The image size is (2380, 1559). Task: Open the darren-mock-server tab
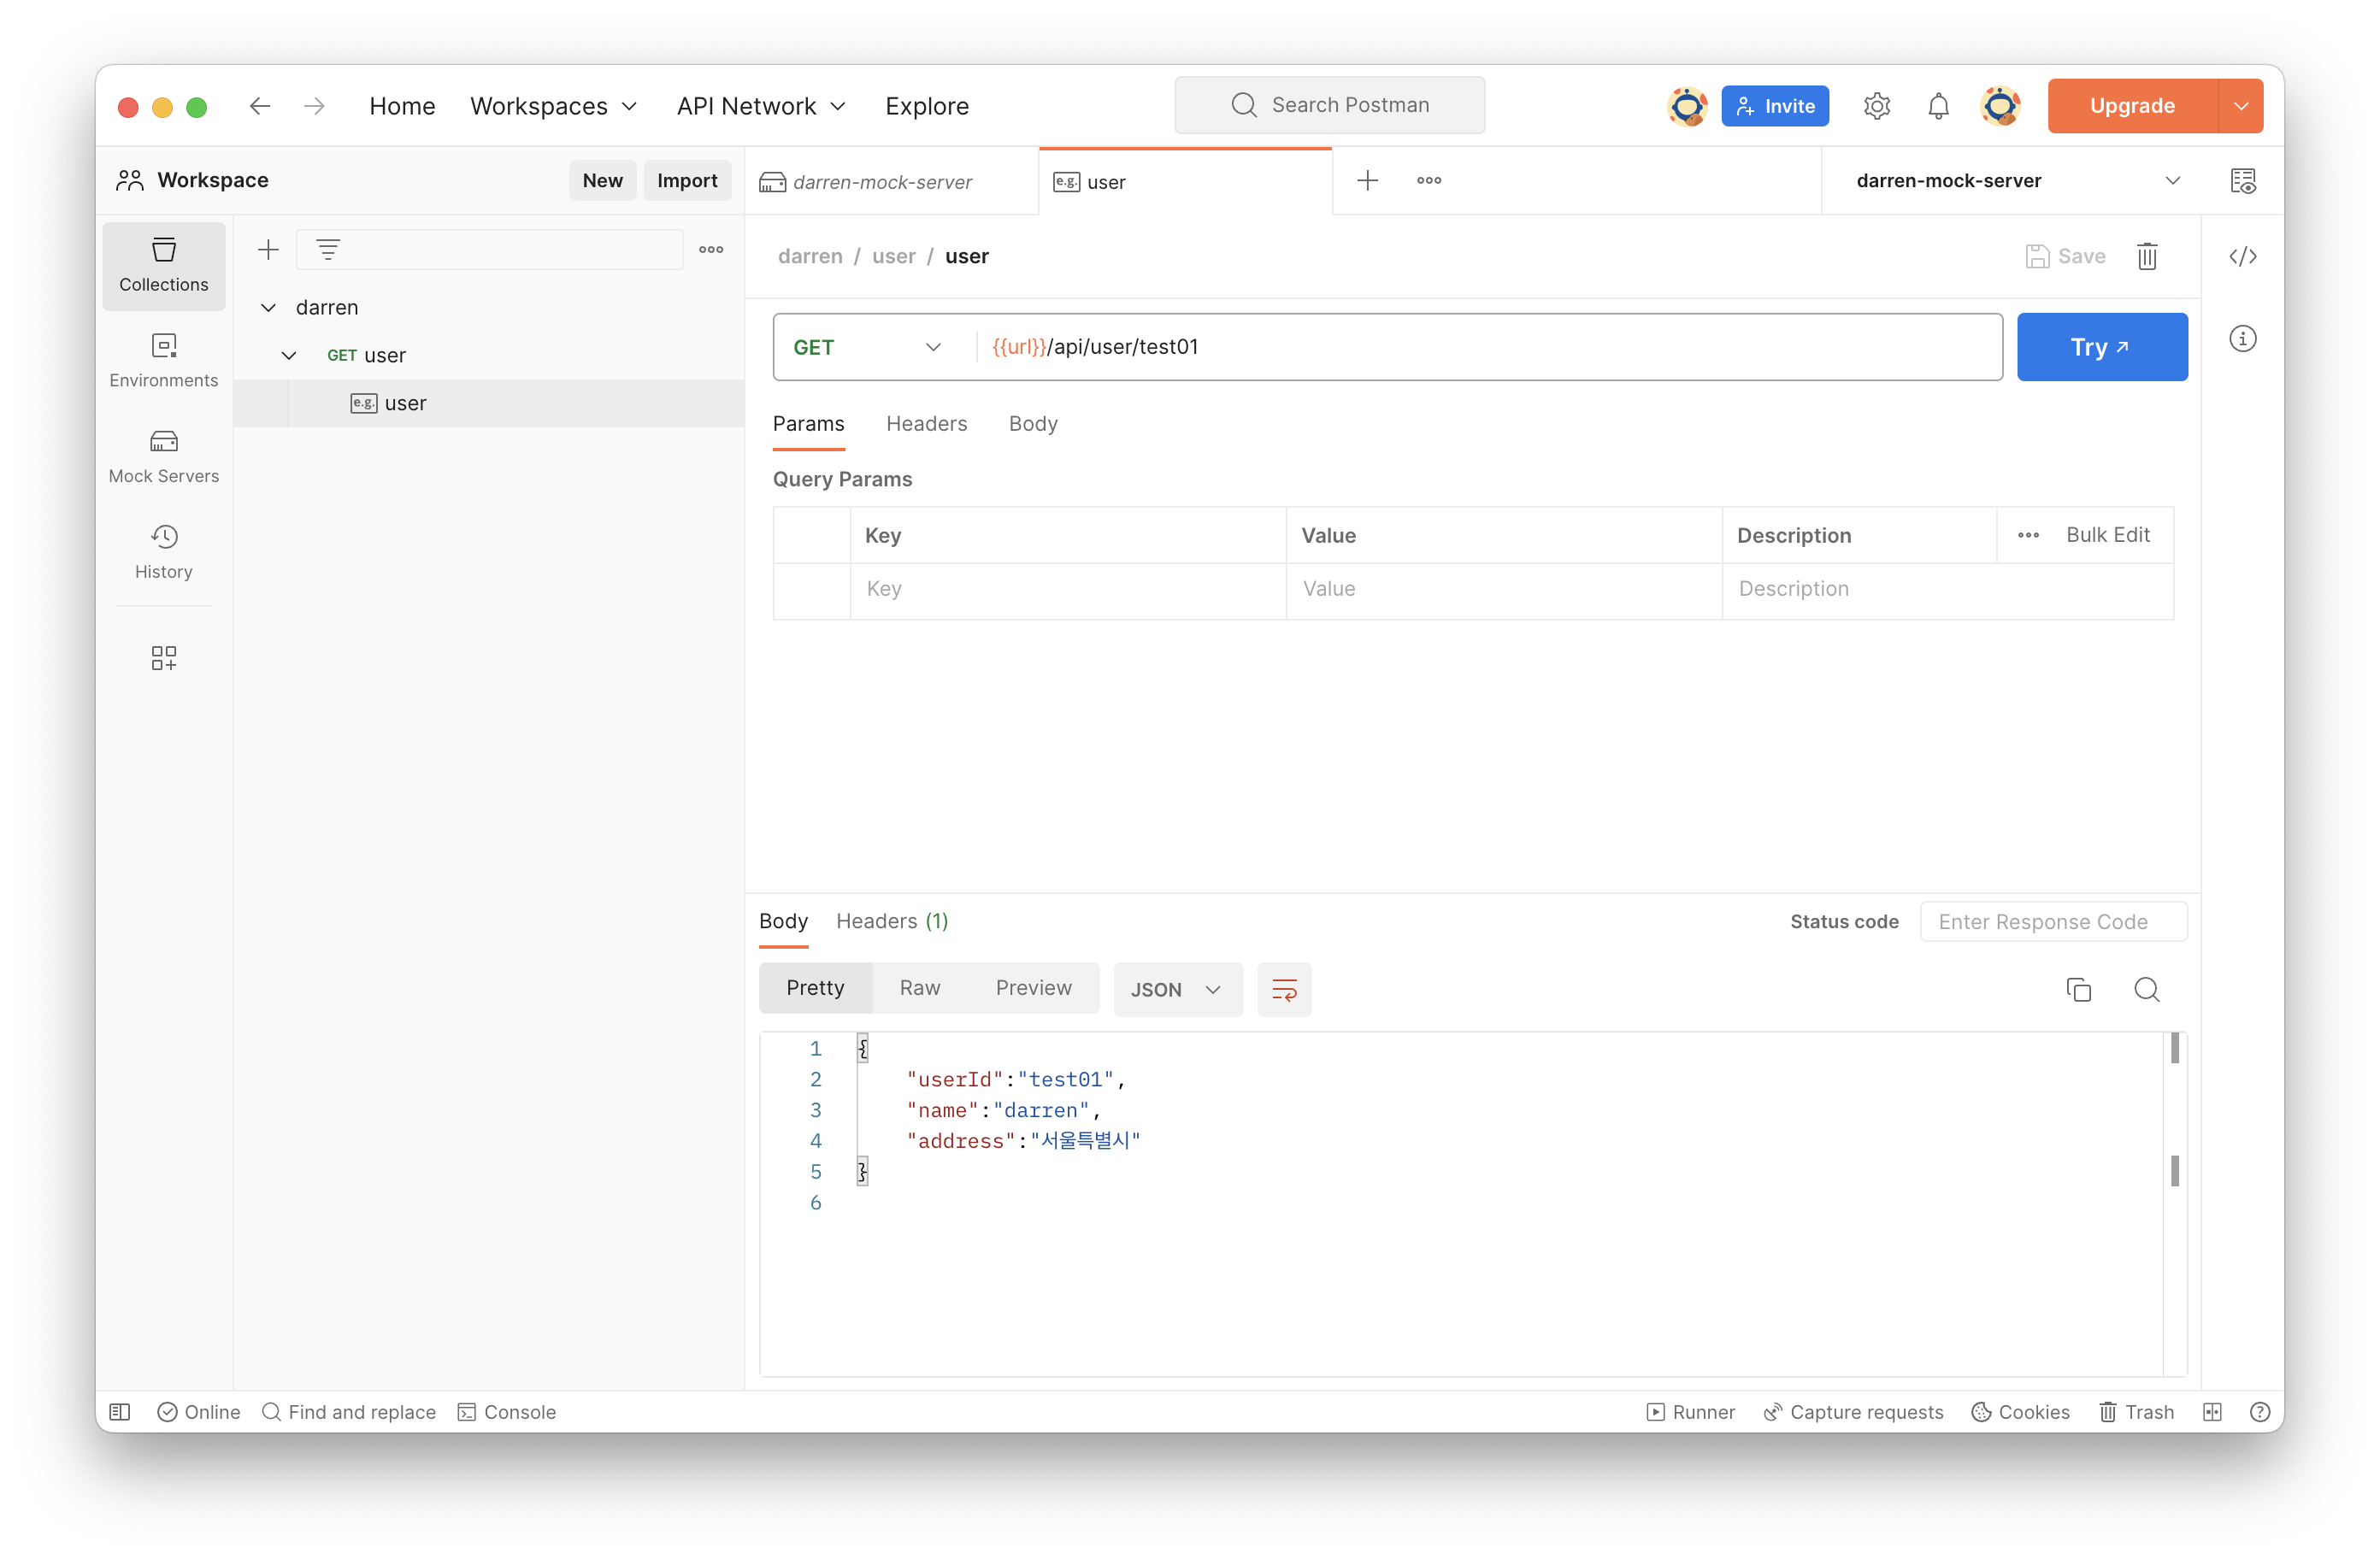click(x=882, y=182)
